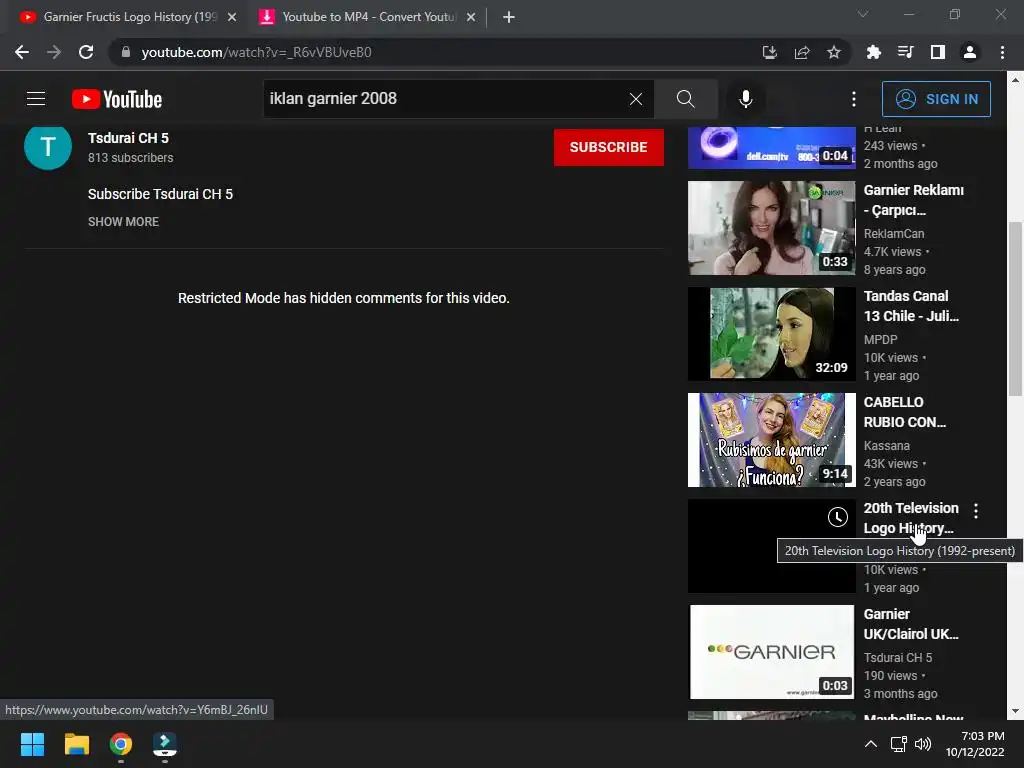This screenshot has height=768, width=1024.
Task: Open the Kassana channel name
Action: [886, 445]
